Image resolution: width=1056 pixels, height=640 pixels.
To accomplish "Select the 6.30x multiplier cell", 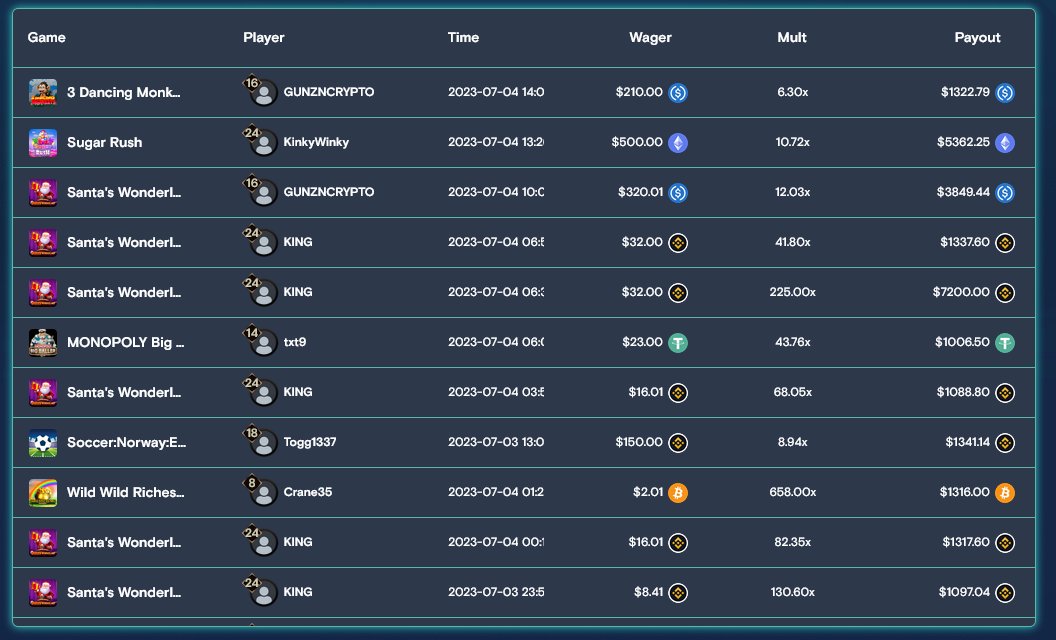I will point(793,92).
